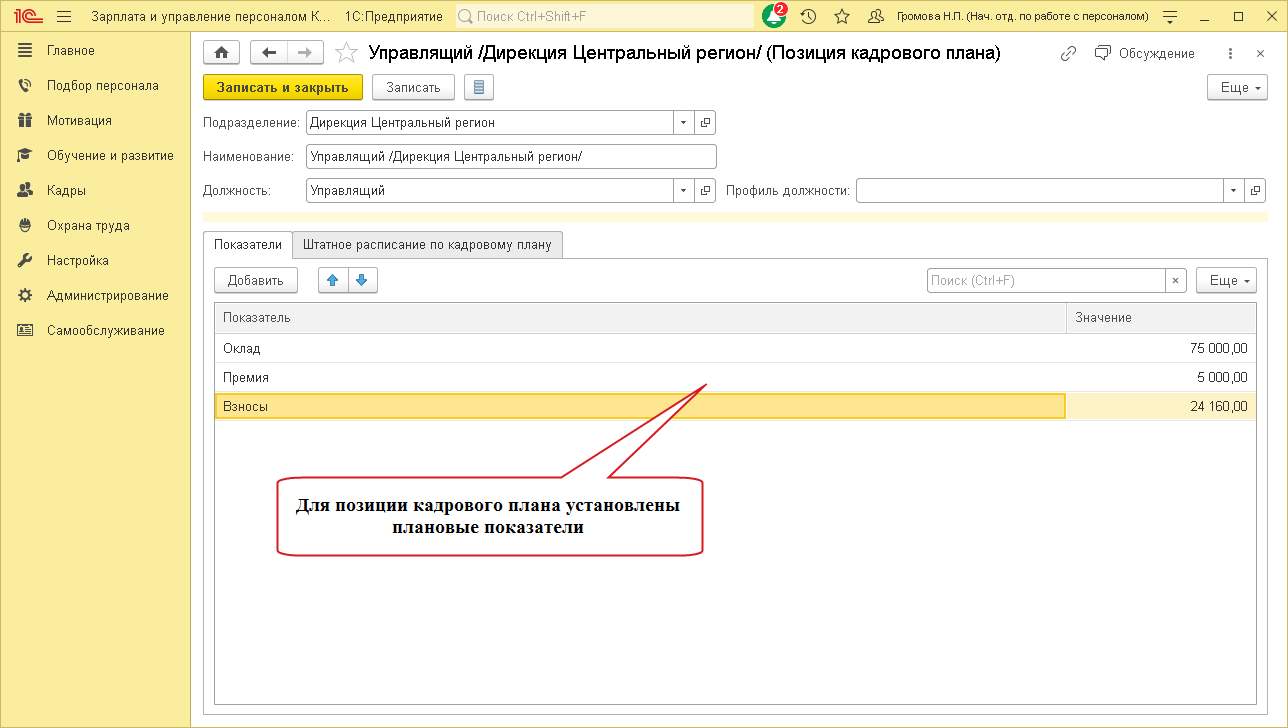Image resolution: width=1288 pixels, height=728 pixels.
Task: Open notifications bell icon
Action: coord(774,16)
